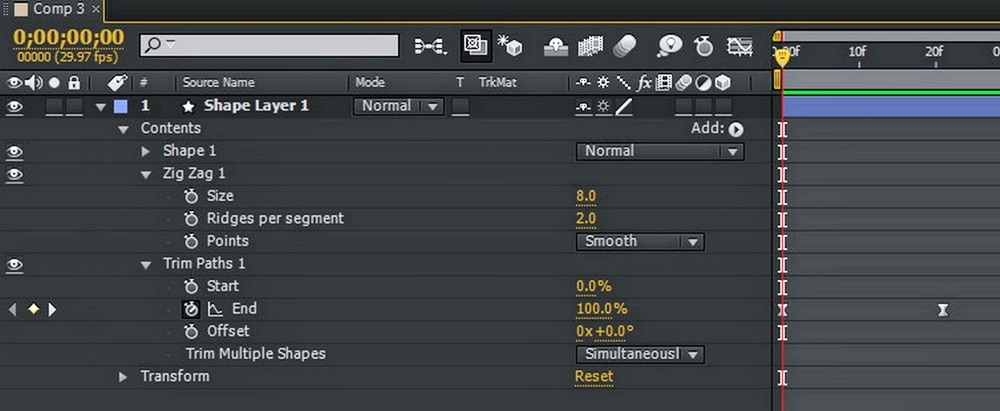Click the label color swatch of Shape Layer 1

coord(120,107)
